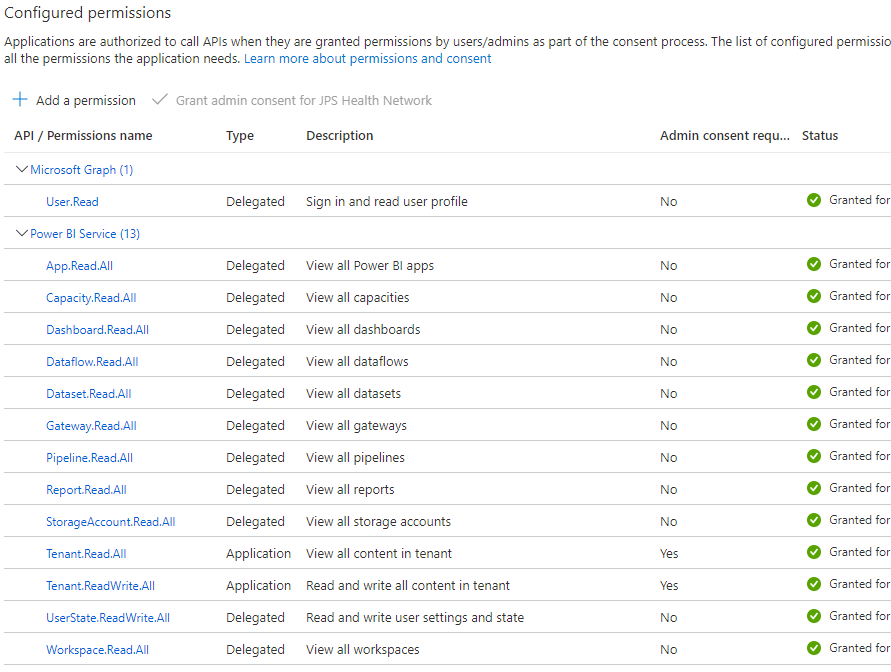Click the Status column header
Screen dimensions: 891x672
tap(820, 136)
